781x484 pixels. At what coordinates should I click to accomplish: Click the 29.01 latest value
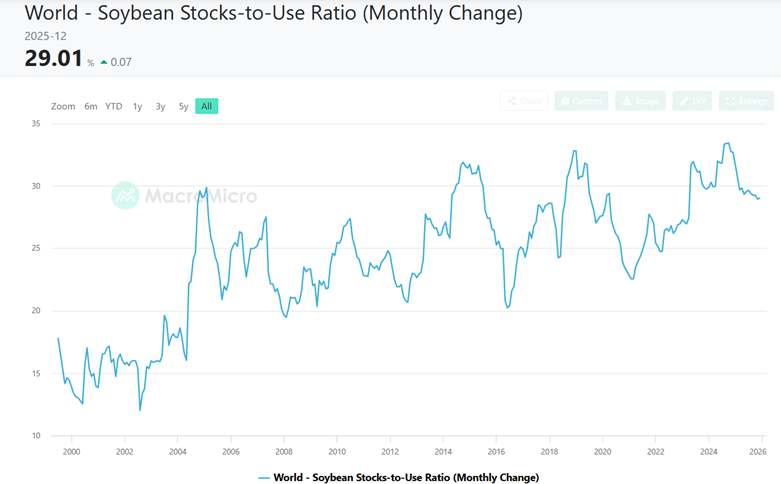click(53, 58)
